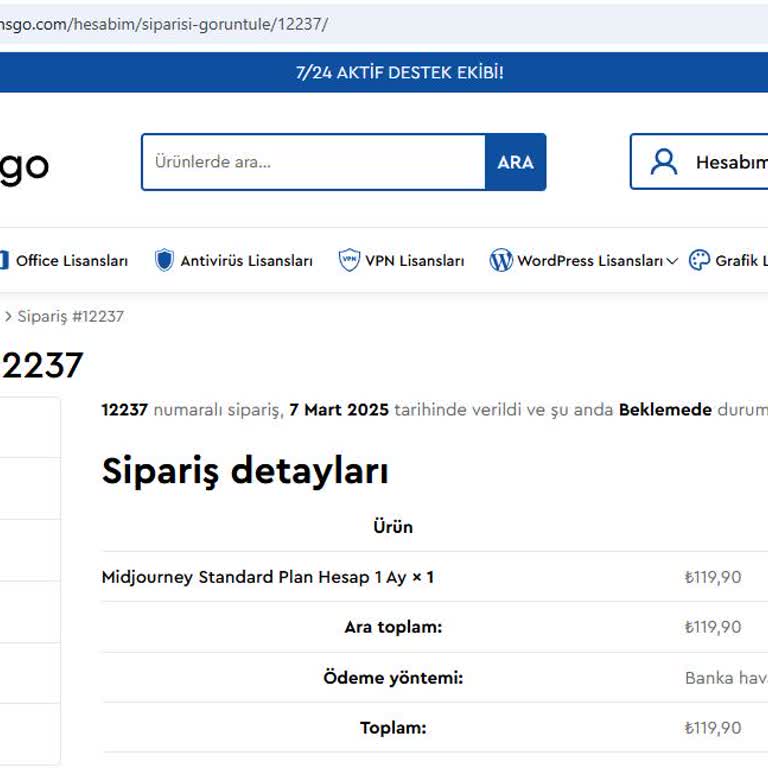Open the Hesabım account button
This screenshot has height=768, width=768.
coord(699,162)
